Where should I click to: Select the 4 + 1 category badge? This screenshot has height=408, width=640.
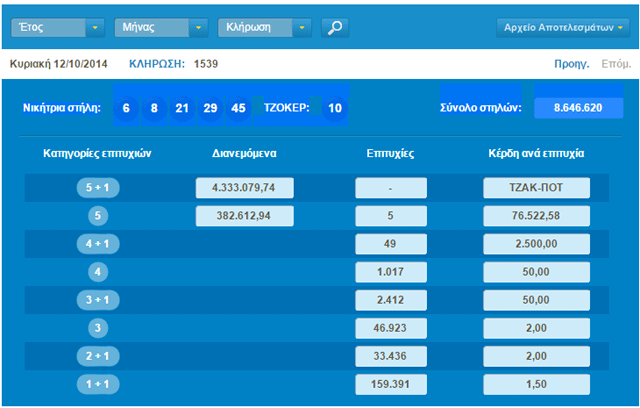pos(98,244)
